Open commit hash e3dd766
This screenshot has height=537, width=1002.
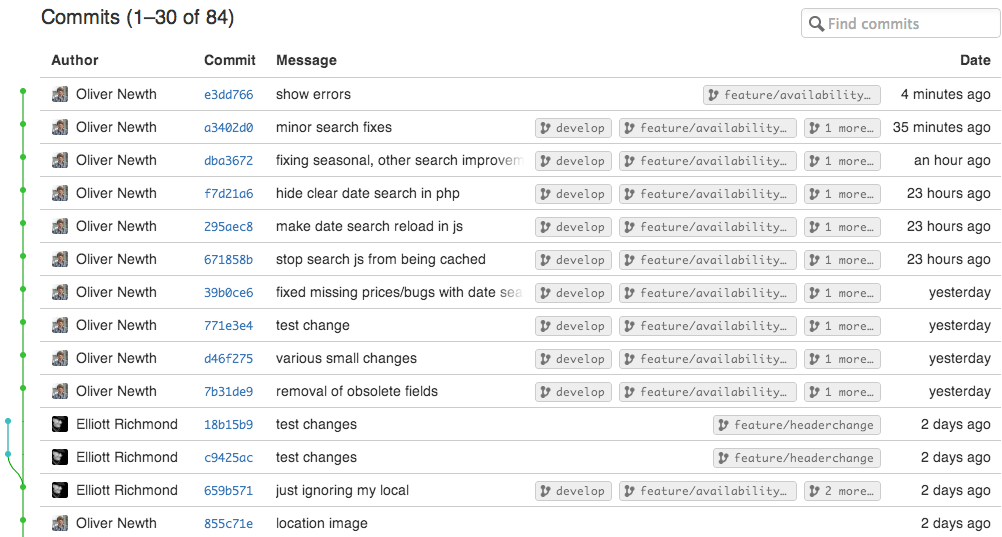[228, 95]
